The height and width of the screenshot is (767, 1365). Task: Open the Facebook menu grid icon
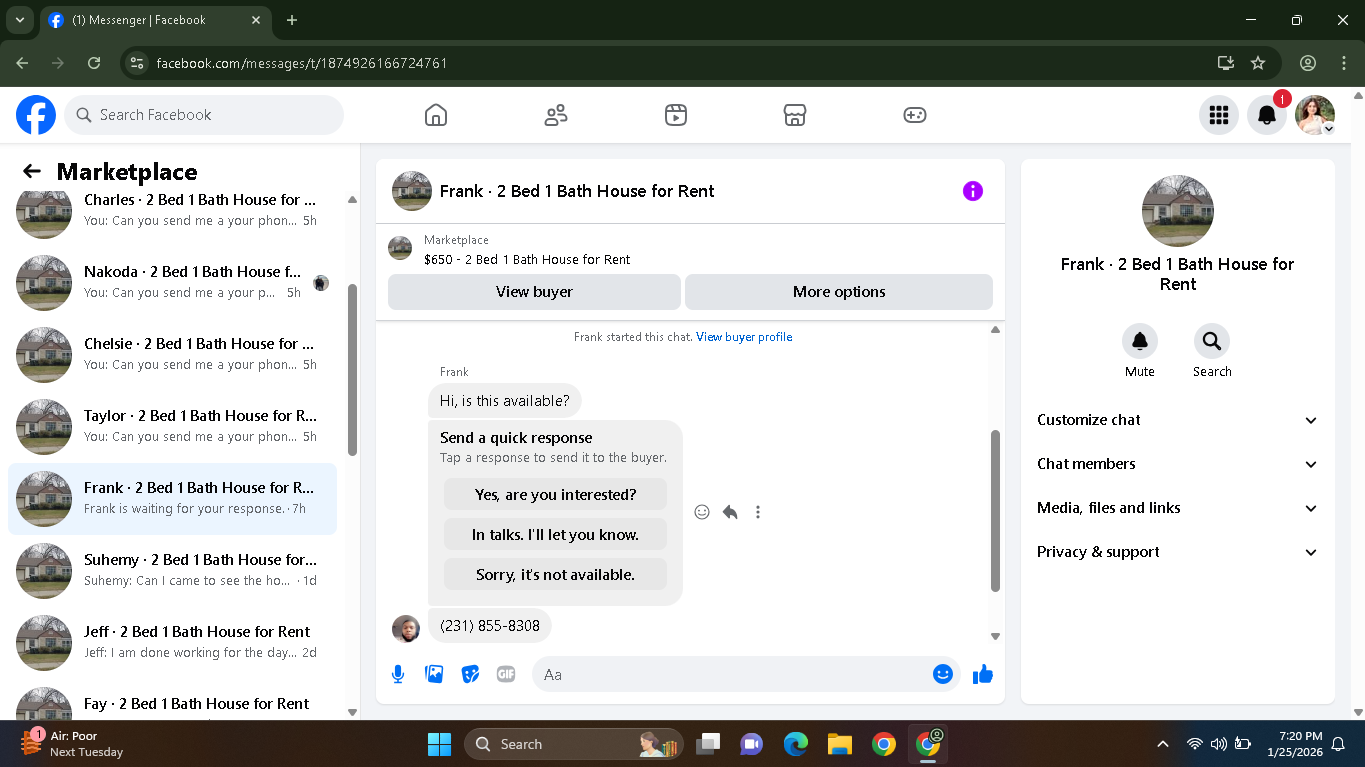coord(1218,115)
